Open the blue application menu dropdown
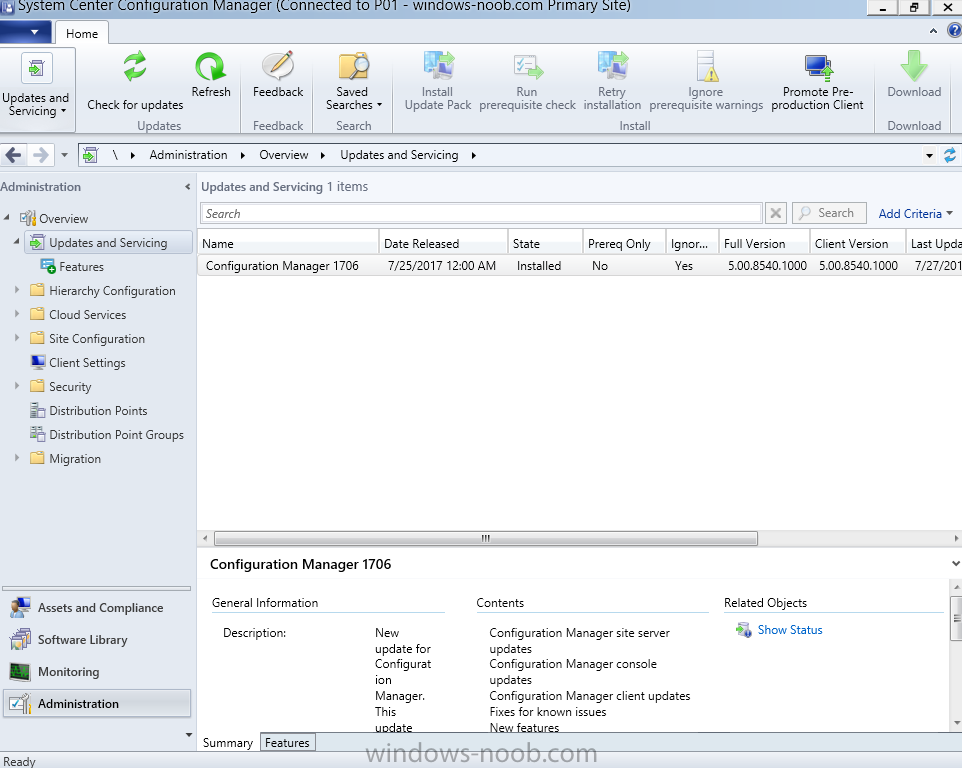Viewport: 962px width, 768px height. pos(27,32)
